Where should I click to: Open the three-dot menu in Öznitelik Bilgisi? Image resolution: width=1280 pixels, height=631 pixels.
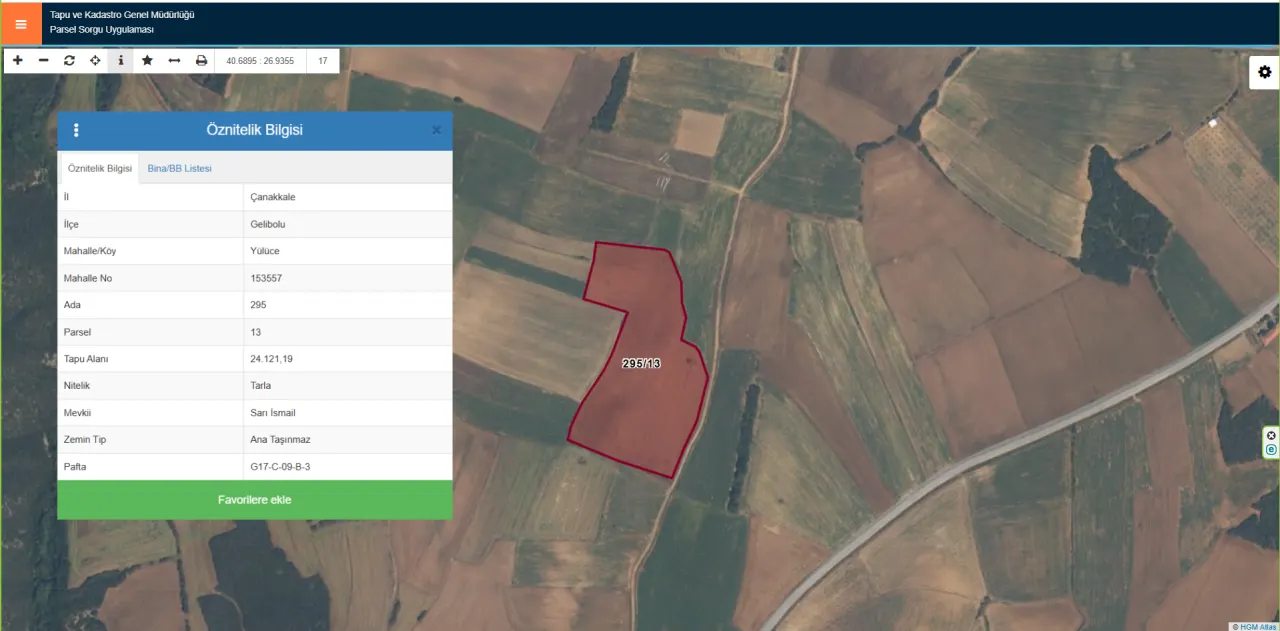pos(76,130)
